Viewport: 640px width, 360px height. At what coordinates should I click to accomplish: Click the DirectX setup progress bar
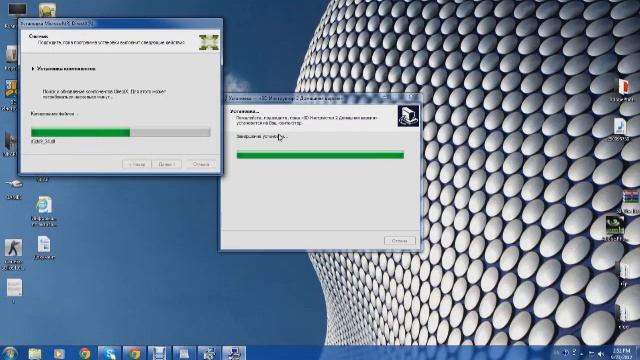click(x=121, y=133)
